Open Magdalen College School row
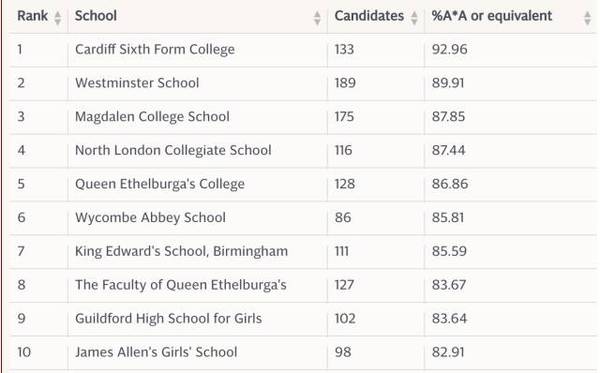This screenshot has height=373, width=600. tap(152, 117)
